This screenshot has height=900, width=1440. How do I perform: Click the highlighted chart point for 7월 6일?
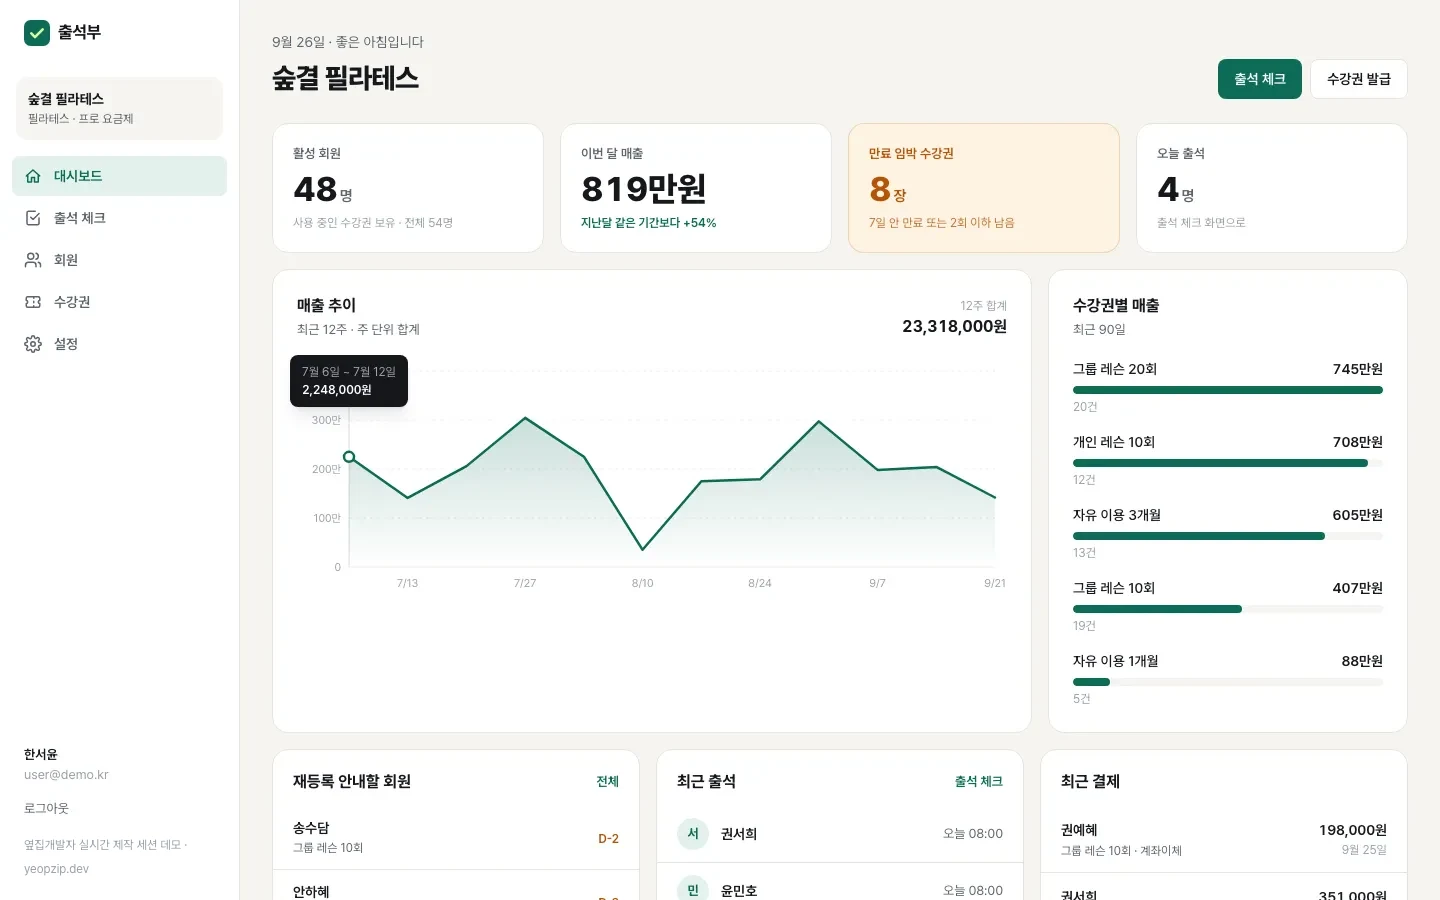coord(349,457)
